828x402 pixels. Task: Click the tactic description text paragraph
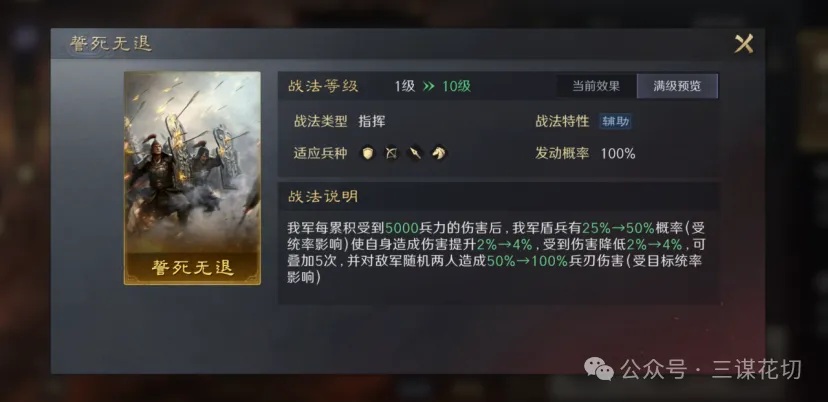(496, 253)
